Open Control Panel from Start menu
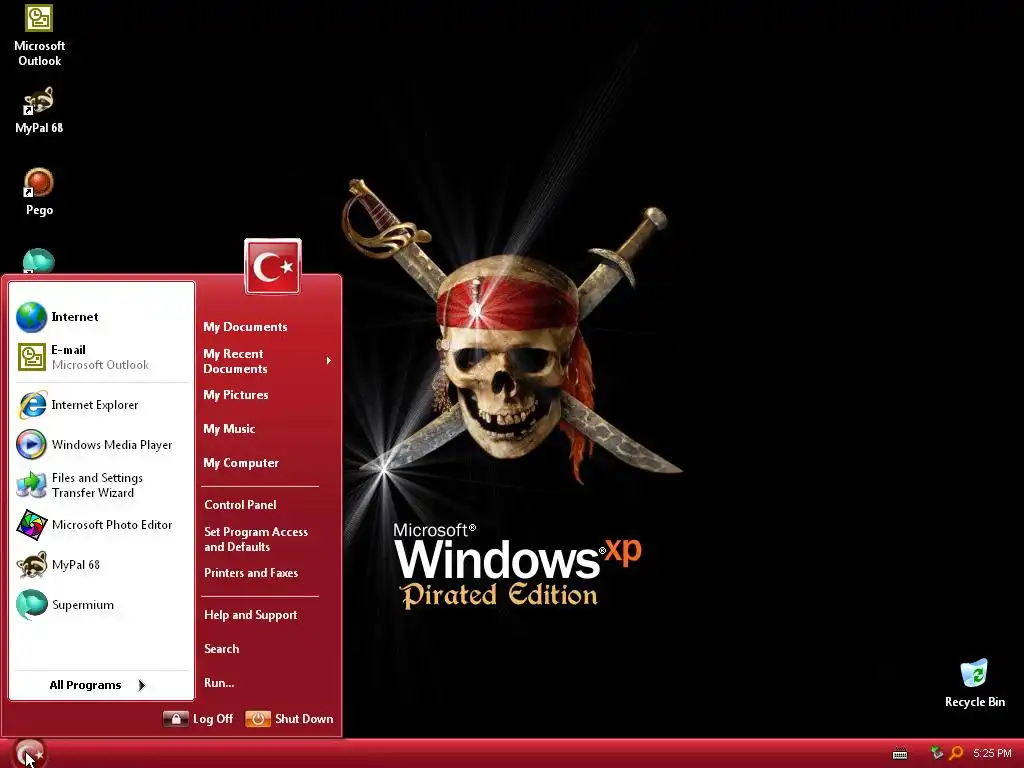The height and width of the screenshot is (768, 1024). [x=240, y=505]
